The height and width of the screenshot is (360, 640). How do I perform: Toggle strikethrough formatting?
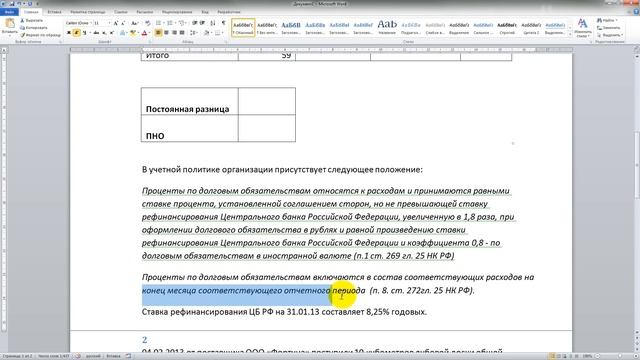click(x=96, y=33)
